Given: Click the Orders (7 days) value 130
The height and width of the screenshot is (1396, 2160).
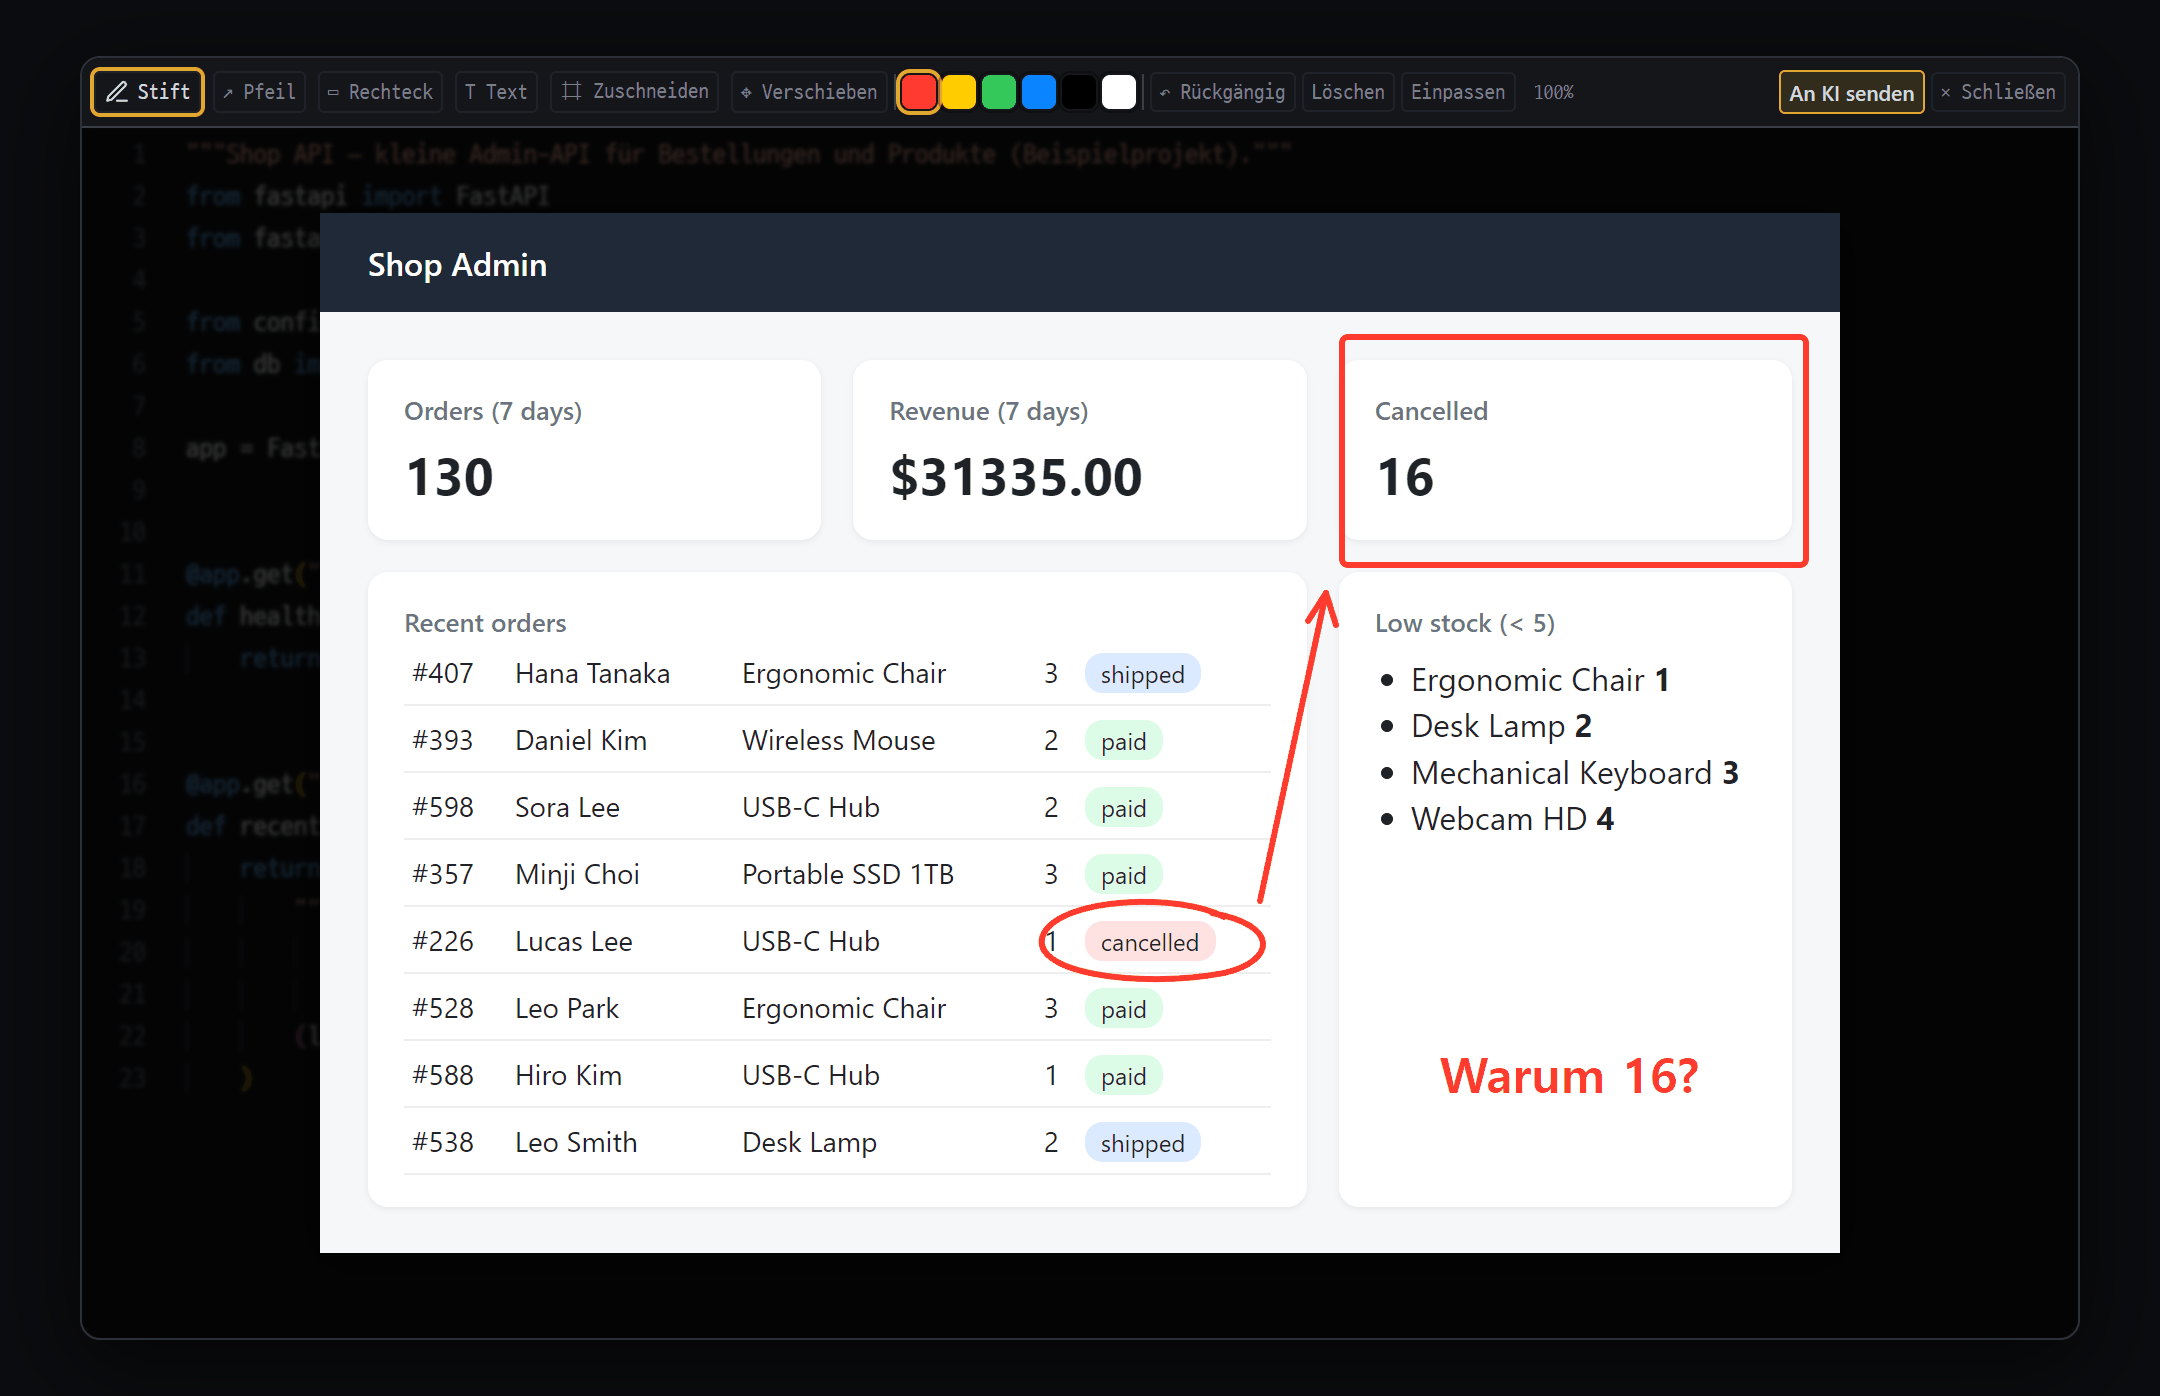Looking at the screenshot, I should coord(450,477).
